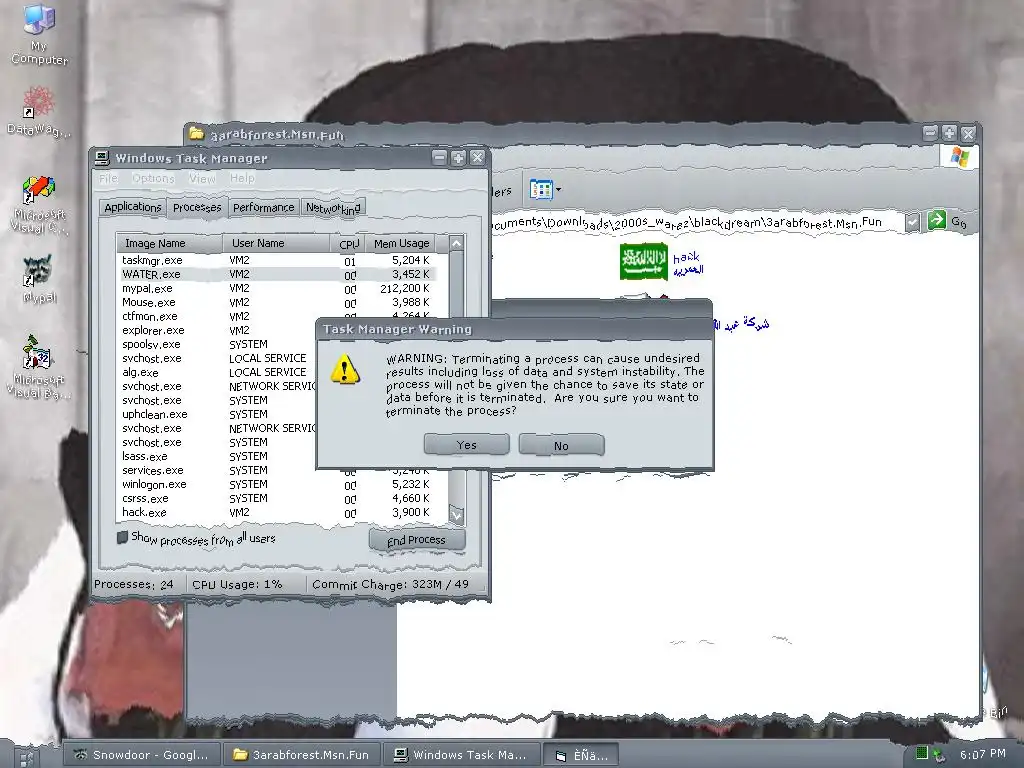Select the spoolsv.exe process row
The image size is (1024, 768).
pyautogui.click(x=217, y=344)
